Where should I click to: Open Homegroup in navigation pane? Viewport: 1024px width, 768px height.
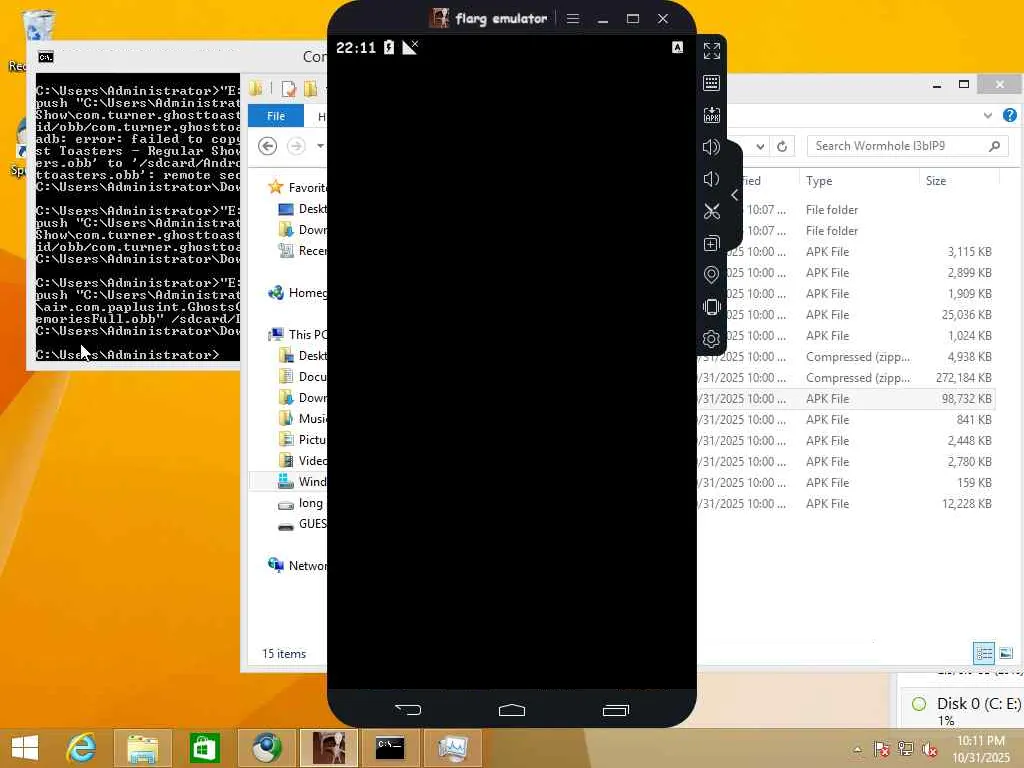click(297, 293)
